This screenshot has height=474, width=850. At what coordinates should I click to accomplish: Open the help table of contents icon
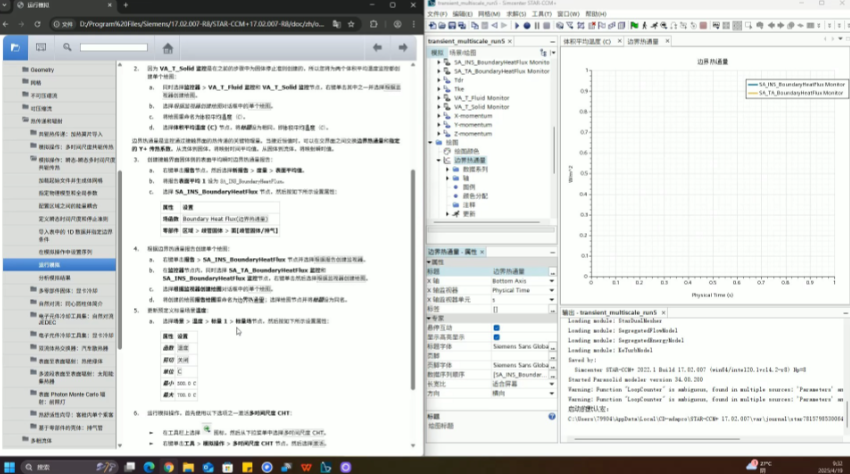[15, 47]
